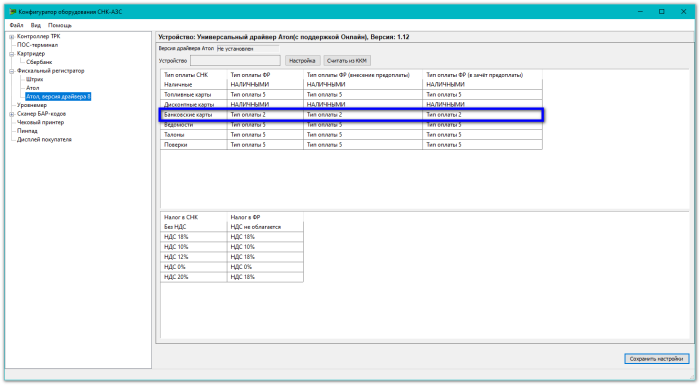This screenshot has height=385, width=700.
Task: Open the Помощь menu
Action: tap(60, 25)
